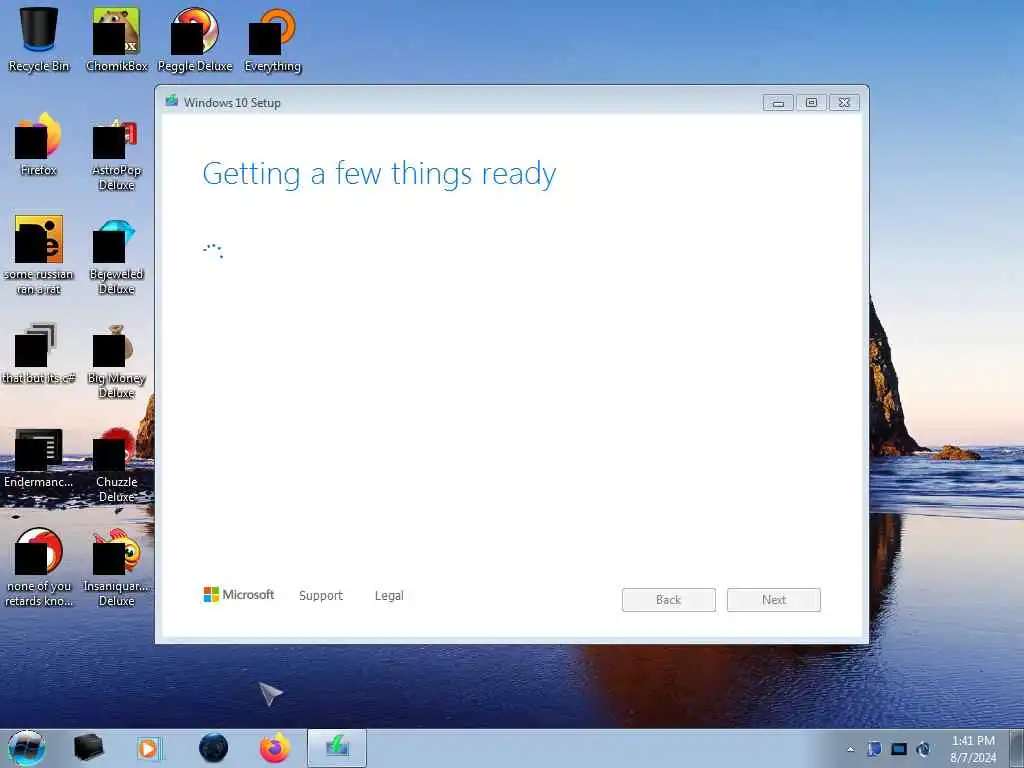Click the black box taskbar icon
The height and width of the screenshot is (768, 1024).
coord(88,748)
